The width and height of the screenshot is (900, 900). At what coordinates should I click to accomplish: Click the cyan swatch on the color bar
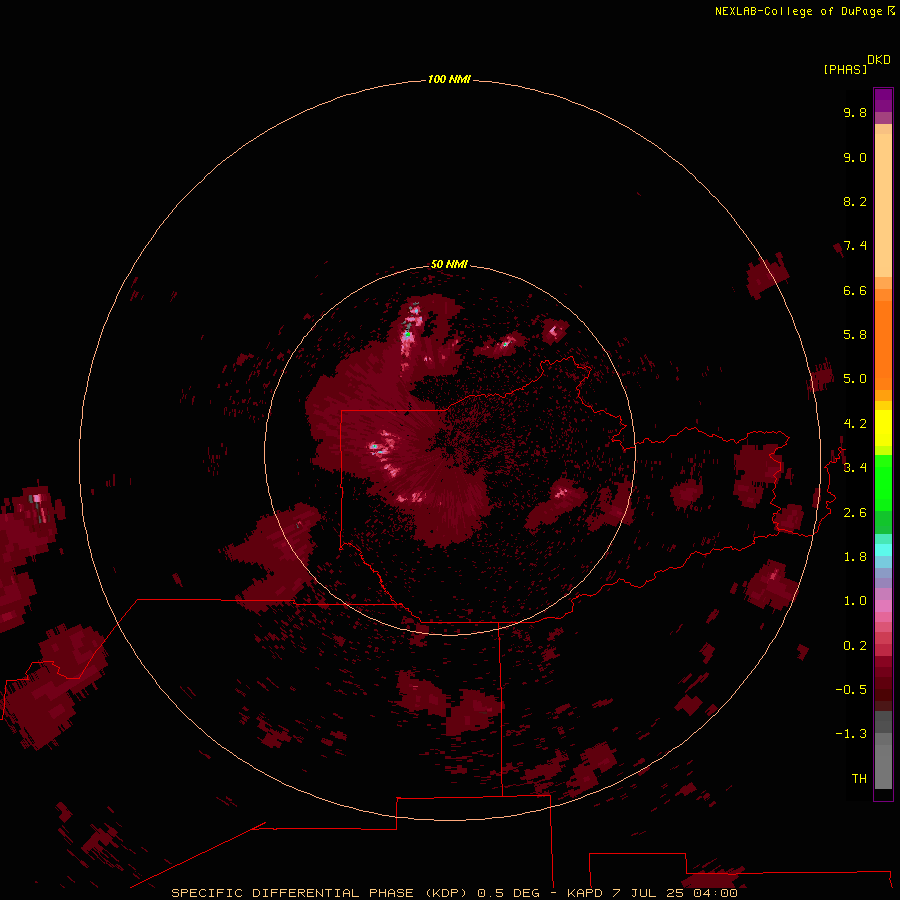click(883, 550)
